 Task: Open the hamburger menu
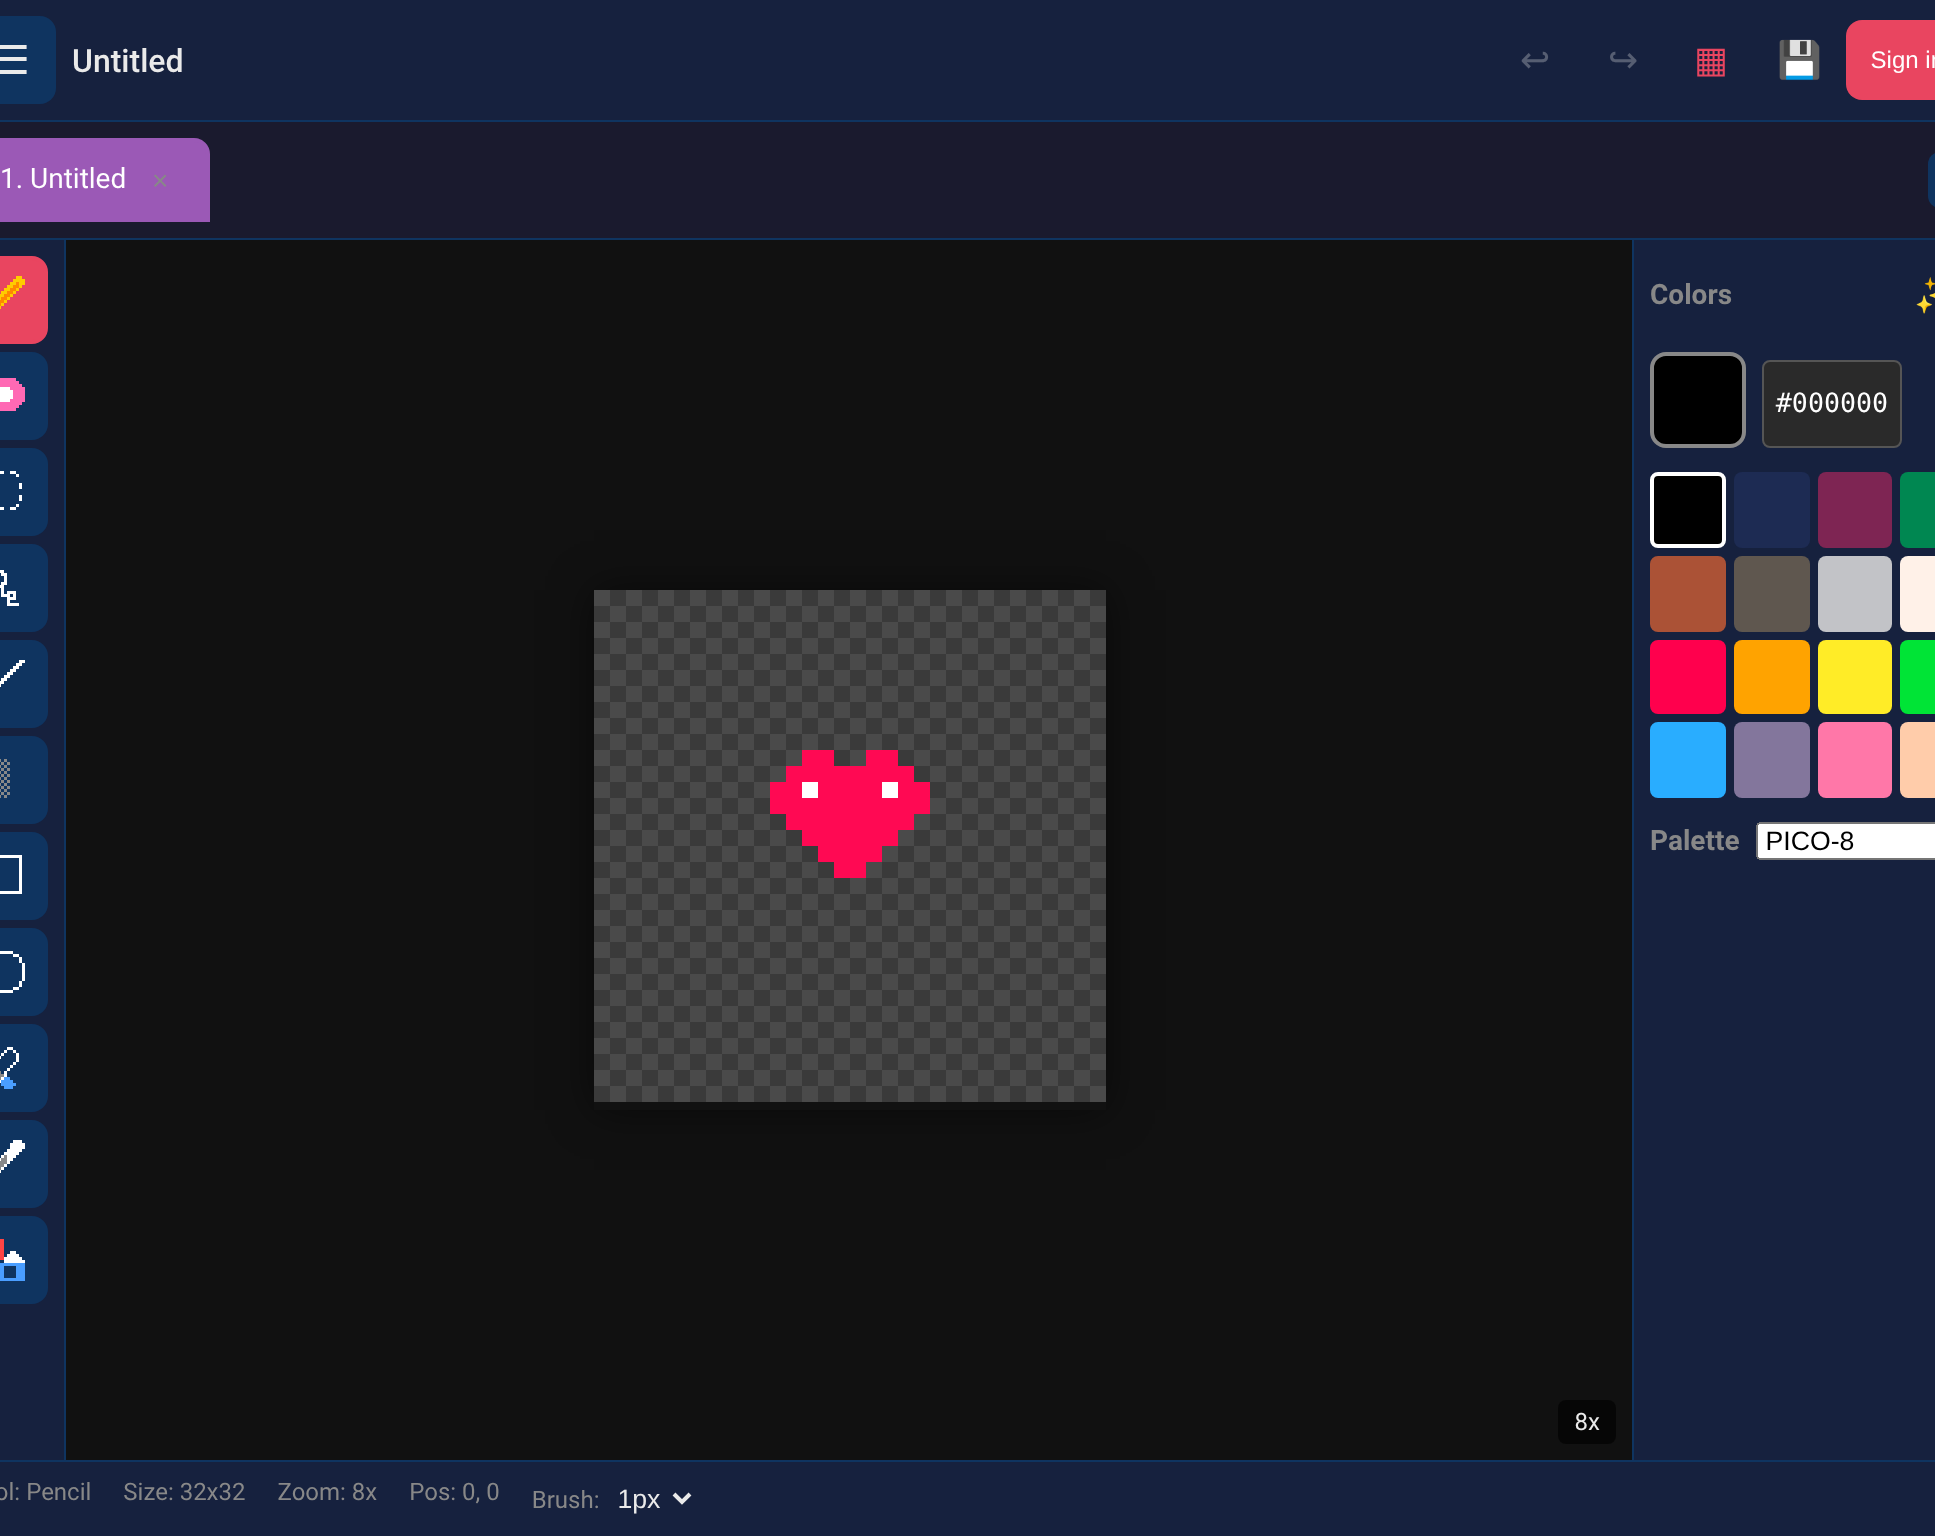coord(16,60)
